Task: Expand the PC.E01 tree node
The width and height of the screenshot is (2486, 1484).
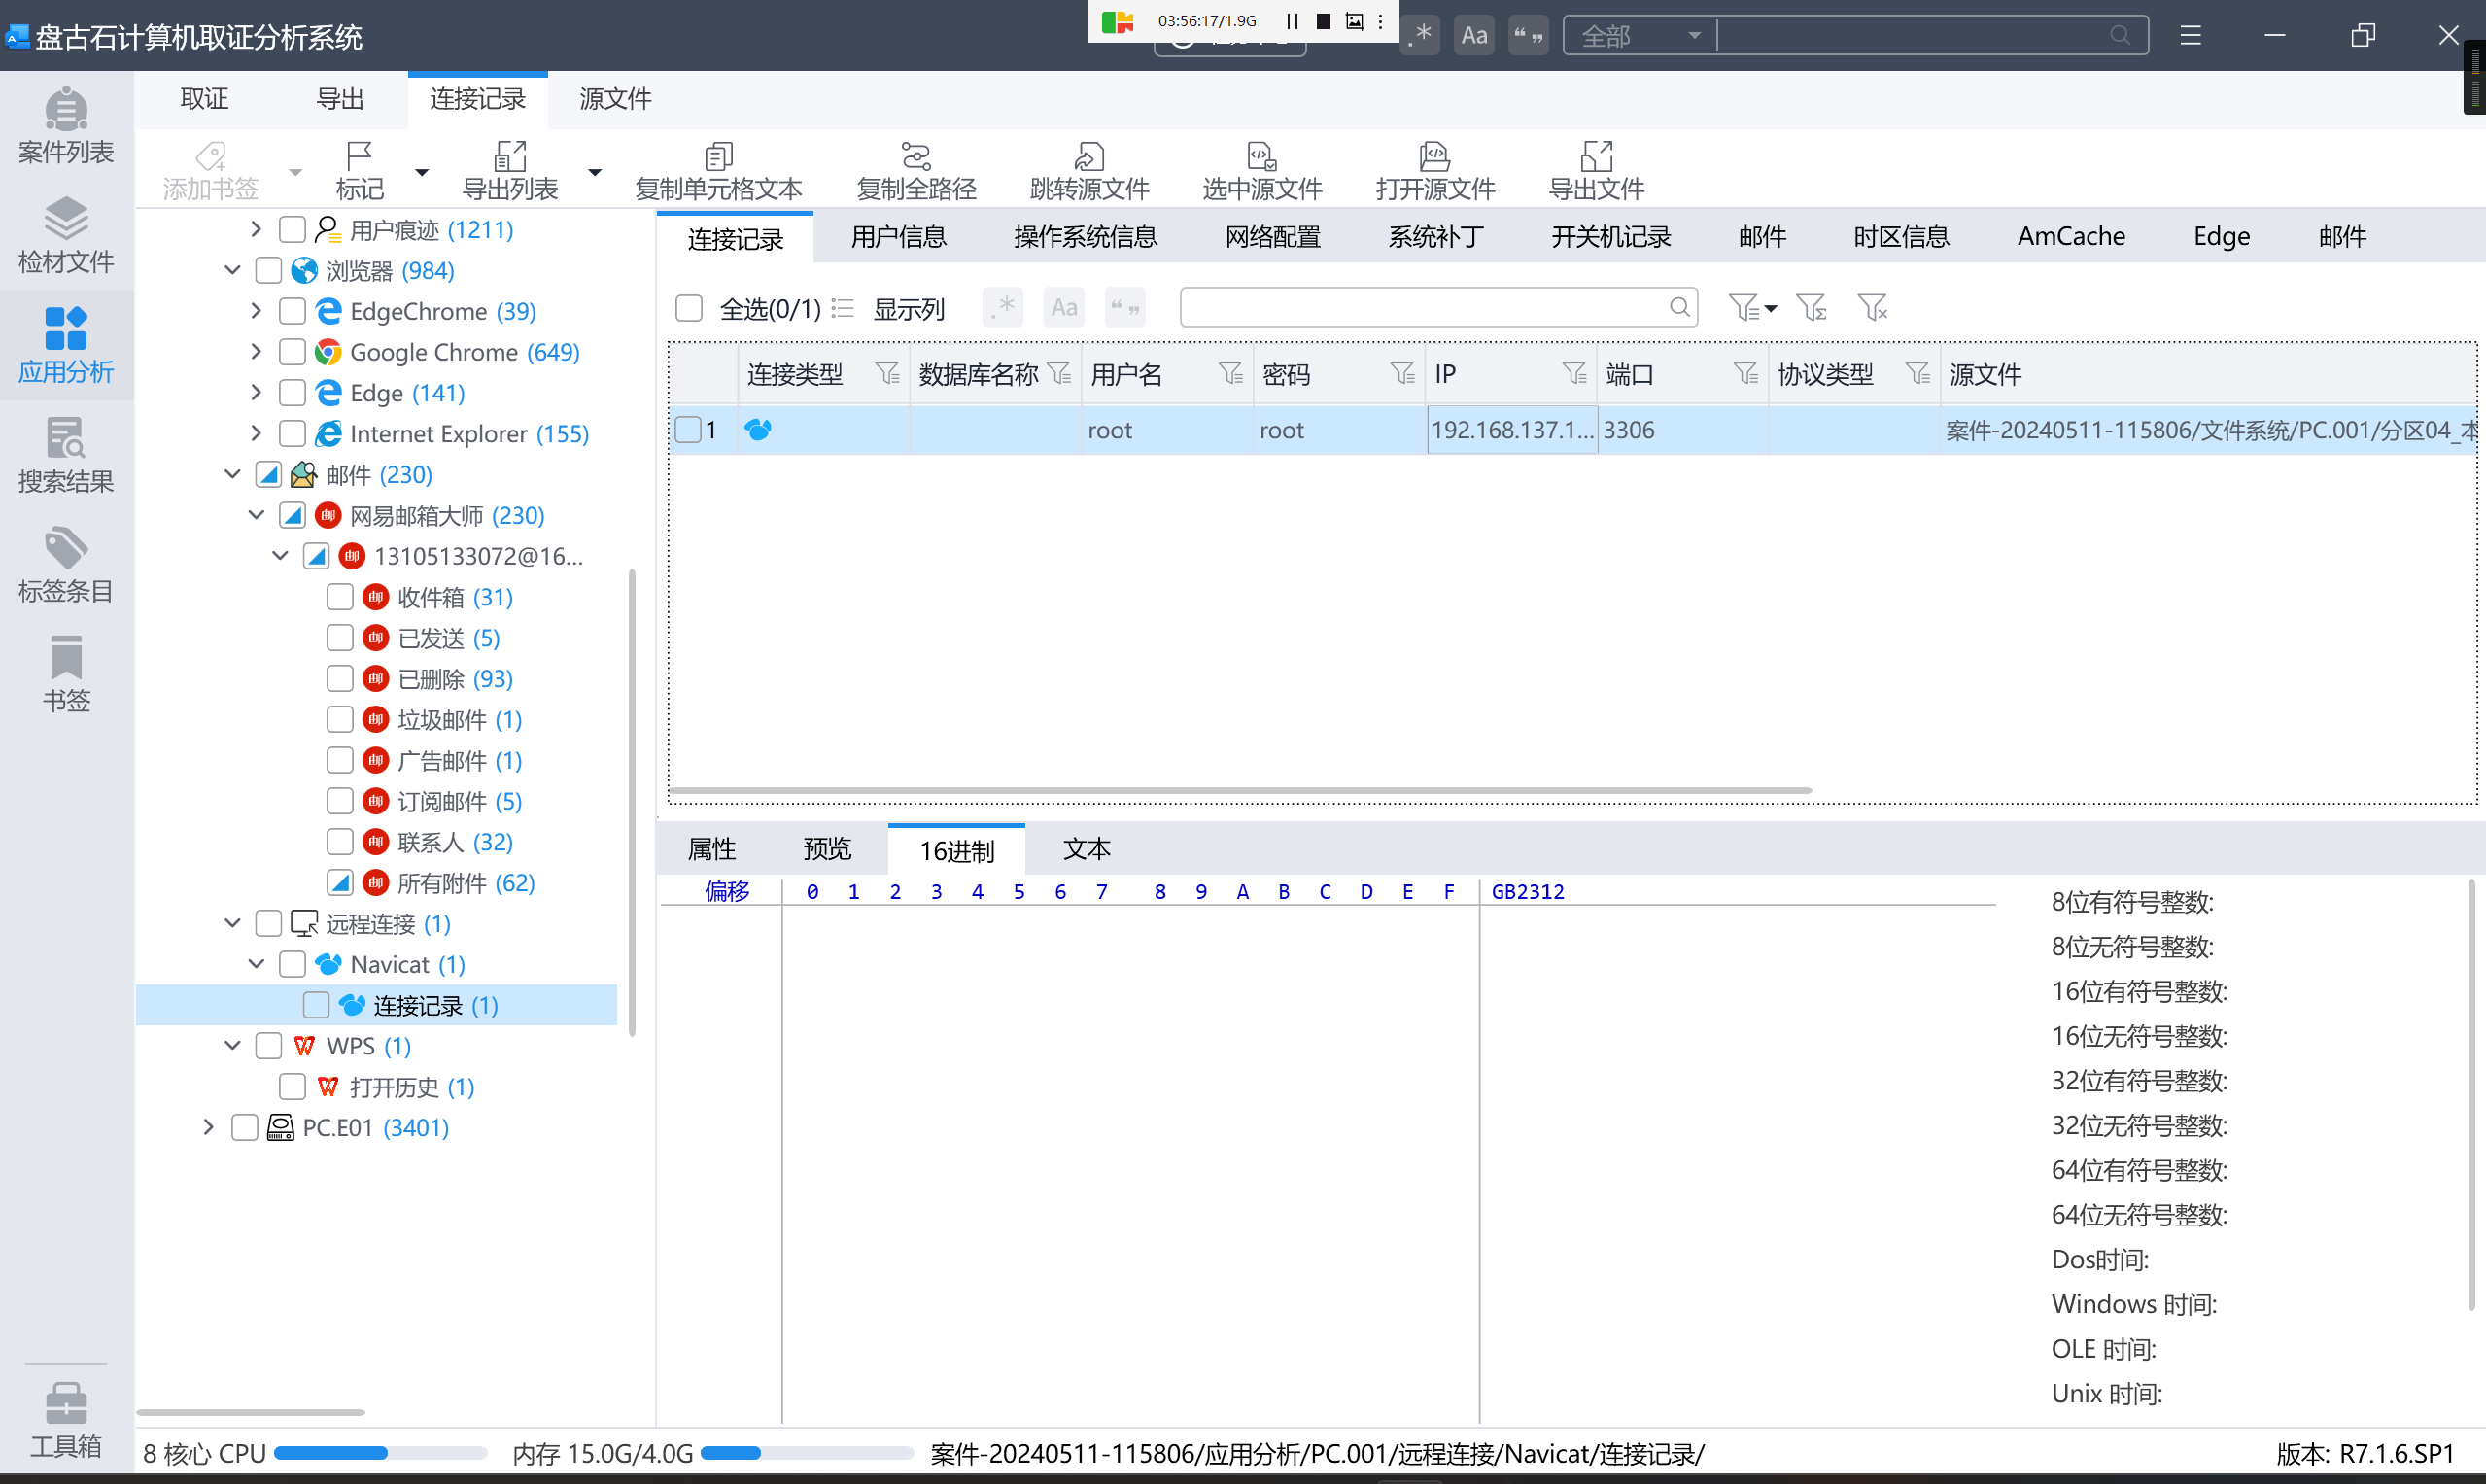Action: tap(208, 1127)
